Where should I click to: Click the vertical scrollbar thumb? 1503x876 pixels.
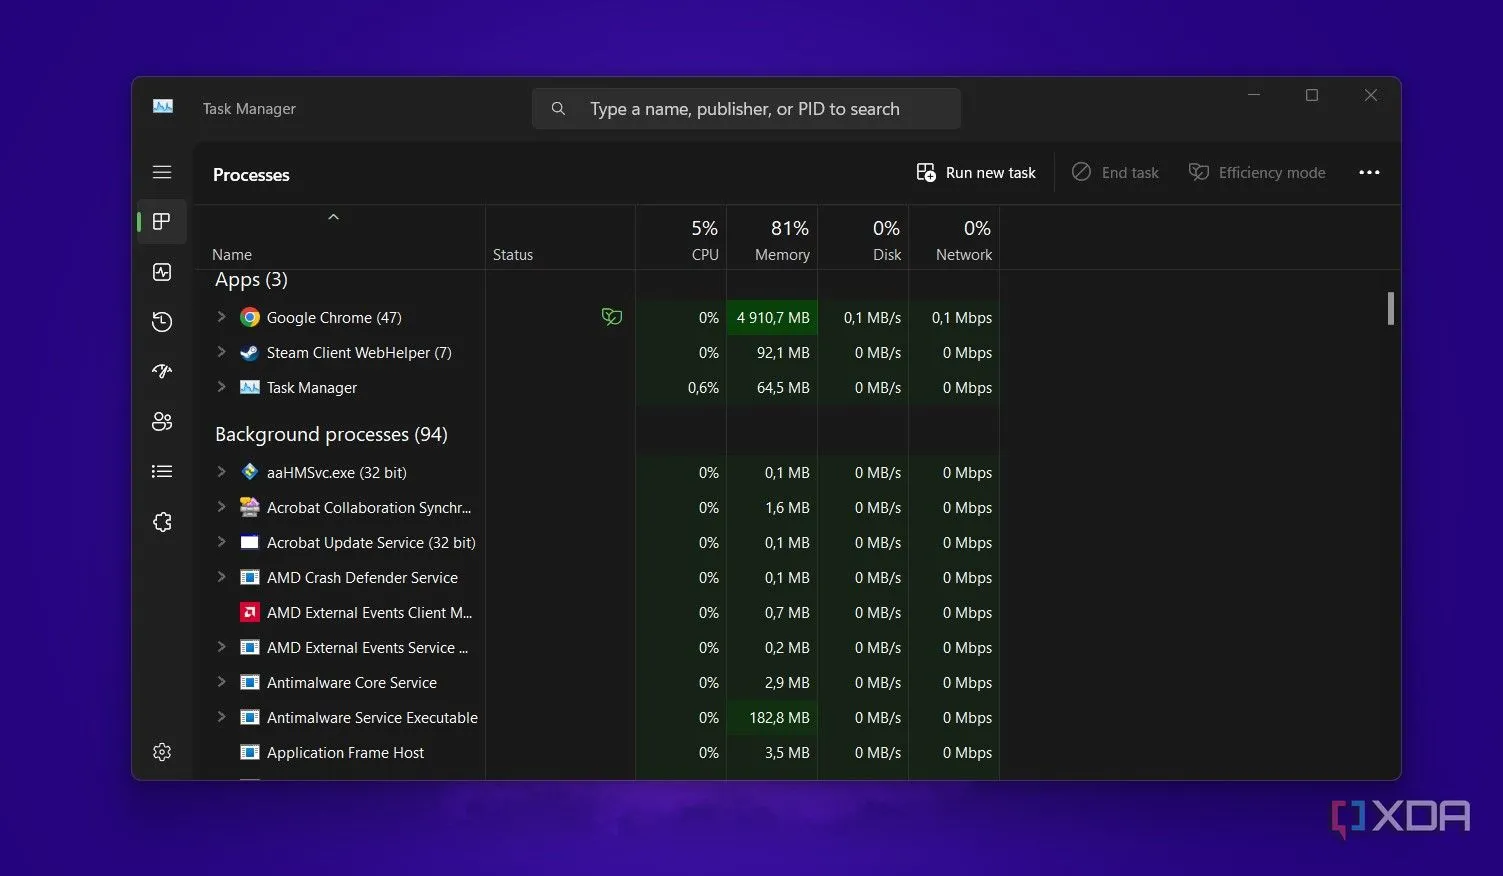(x=1391, y=308)
